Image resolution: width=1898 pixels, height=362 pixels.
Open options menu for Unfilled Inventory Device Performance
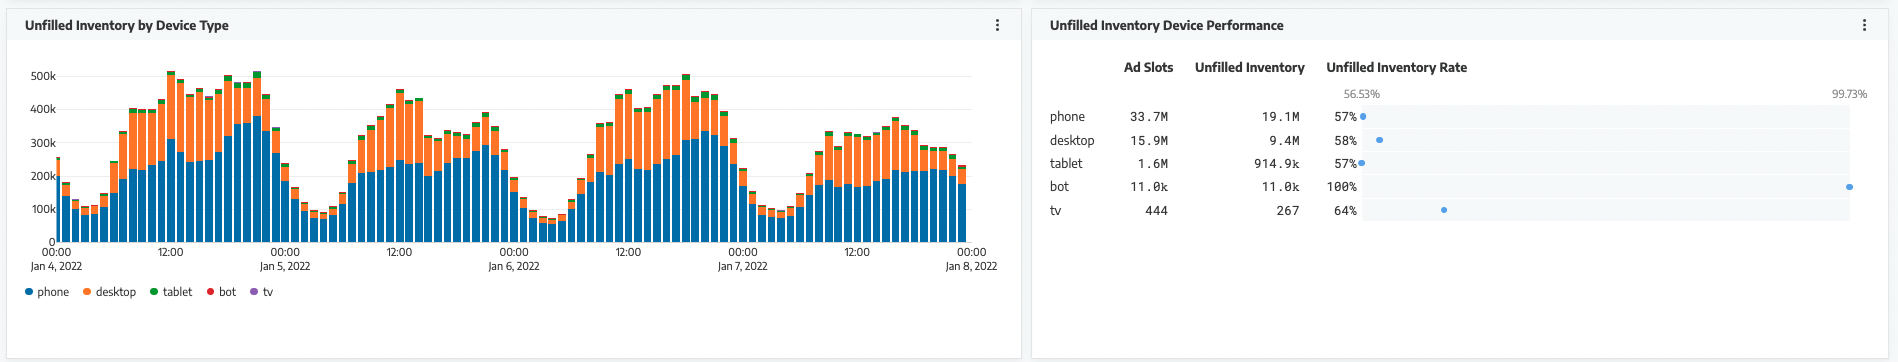1864,25
